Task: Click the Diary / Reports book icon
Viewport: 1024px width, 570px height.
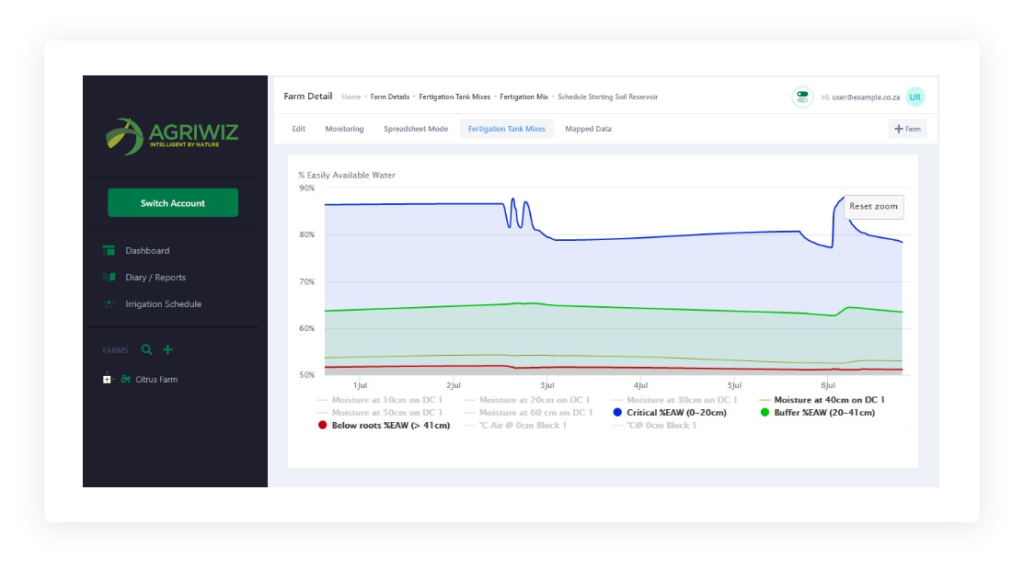Action: pos(109,277)
